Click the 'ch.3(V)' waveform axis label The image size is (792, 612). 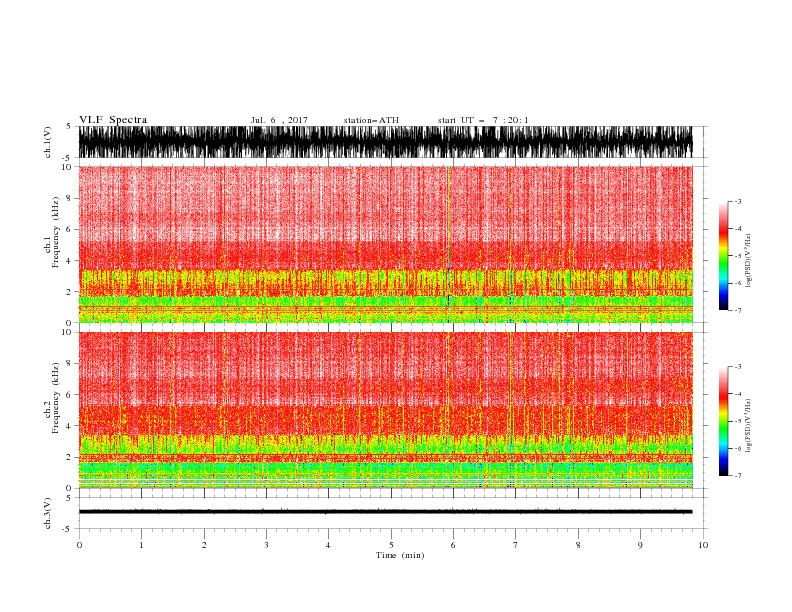pos(48,513)
